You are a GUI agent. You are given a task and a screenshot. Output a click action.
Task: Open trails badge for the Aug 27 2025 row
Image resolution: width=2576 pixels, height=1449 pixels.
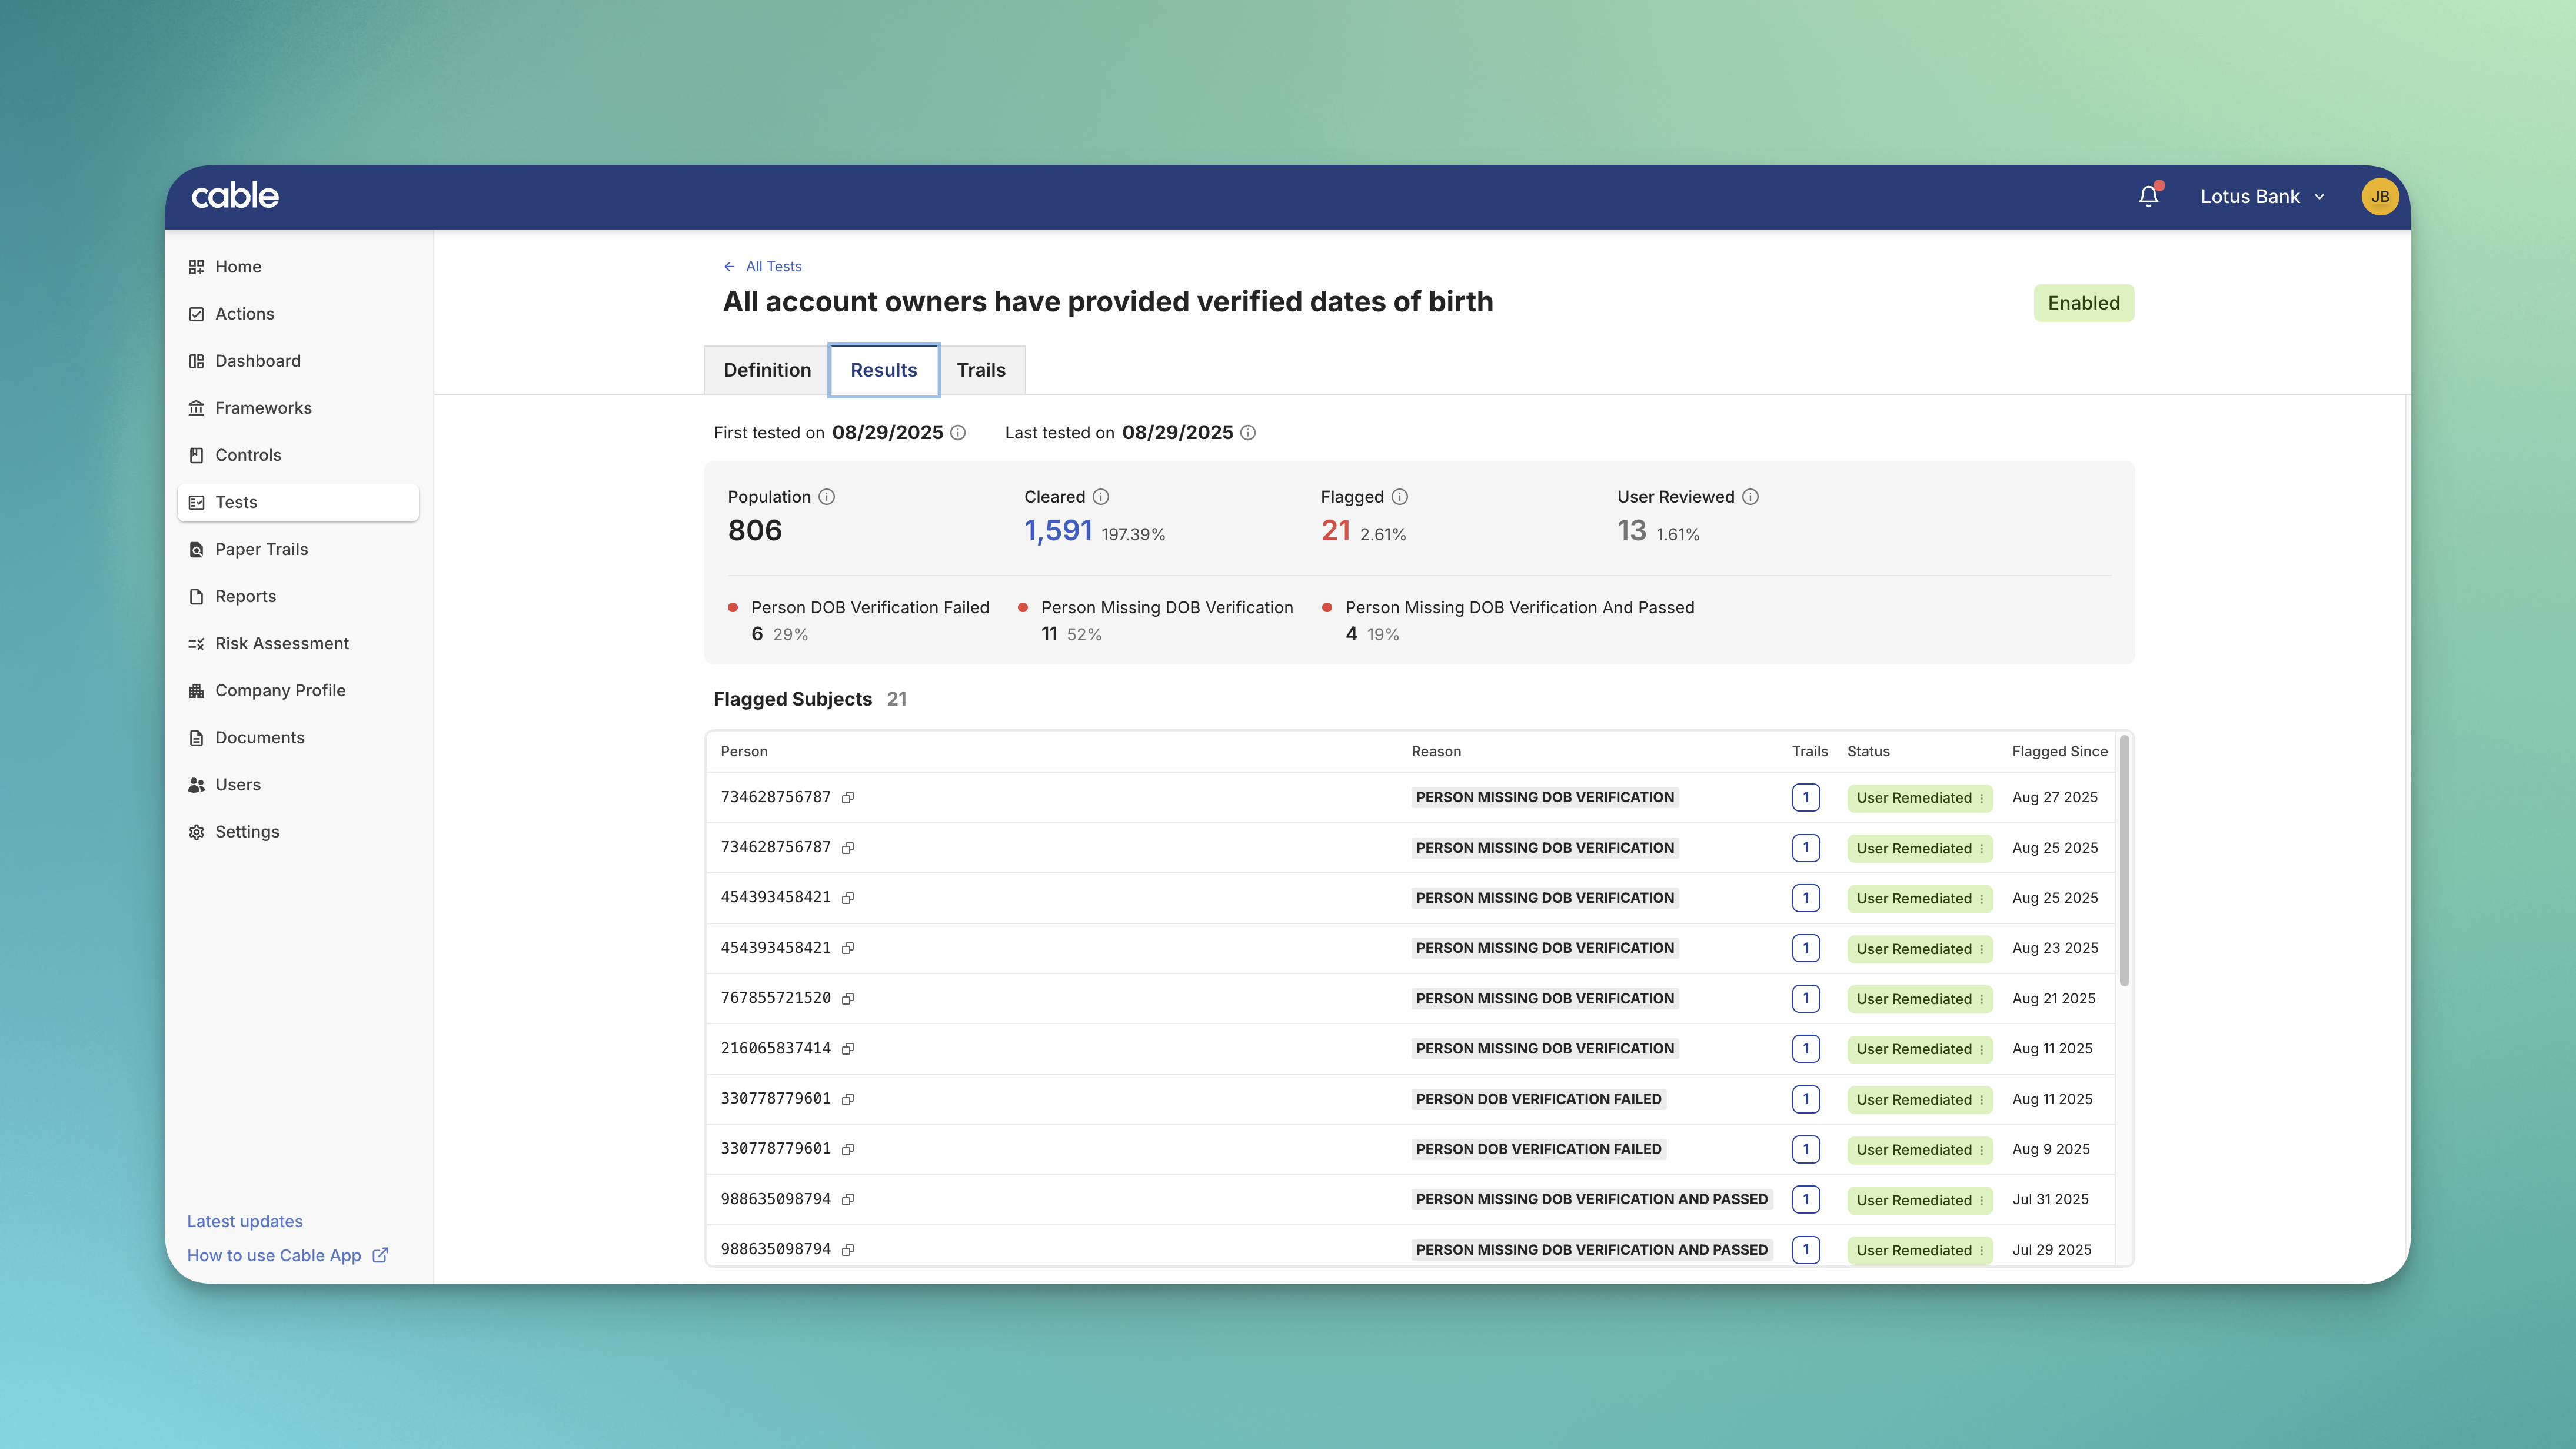[x=1805, y=798]
